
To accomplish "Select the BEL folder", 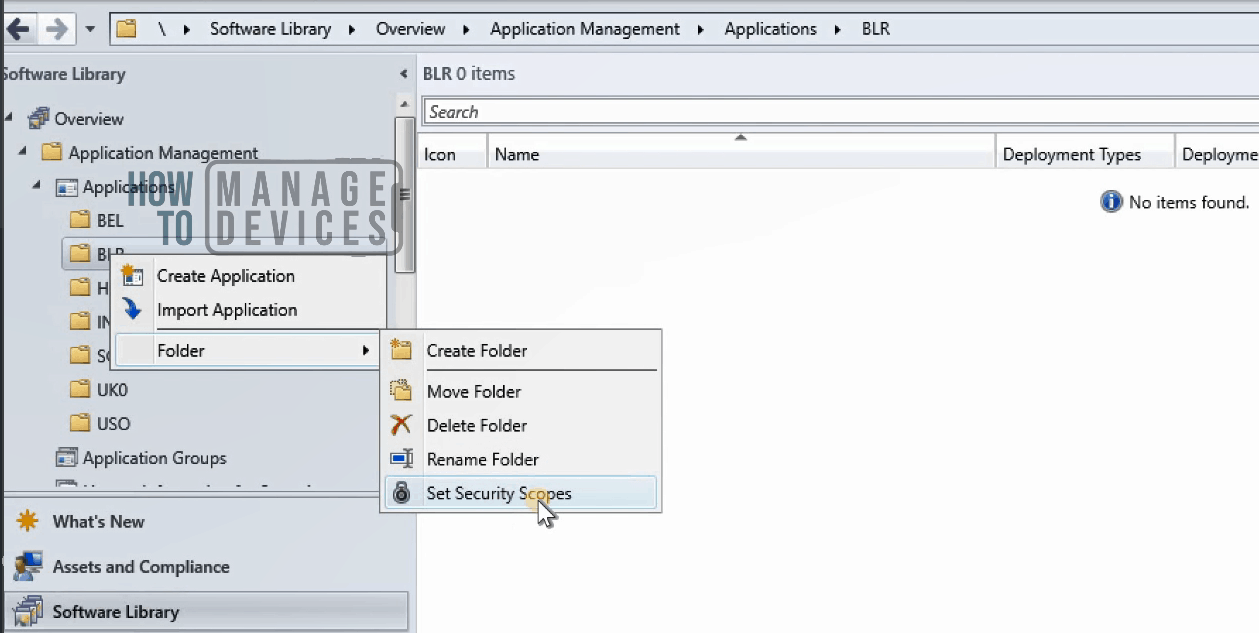I will click(x=110, y=220).
